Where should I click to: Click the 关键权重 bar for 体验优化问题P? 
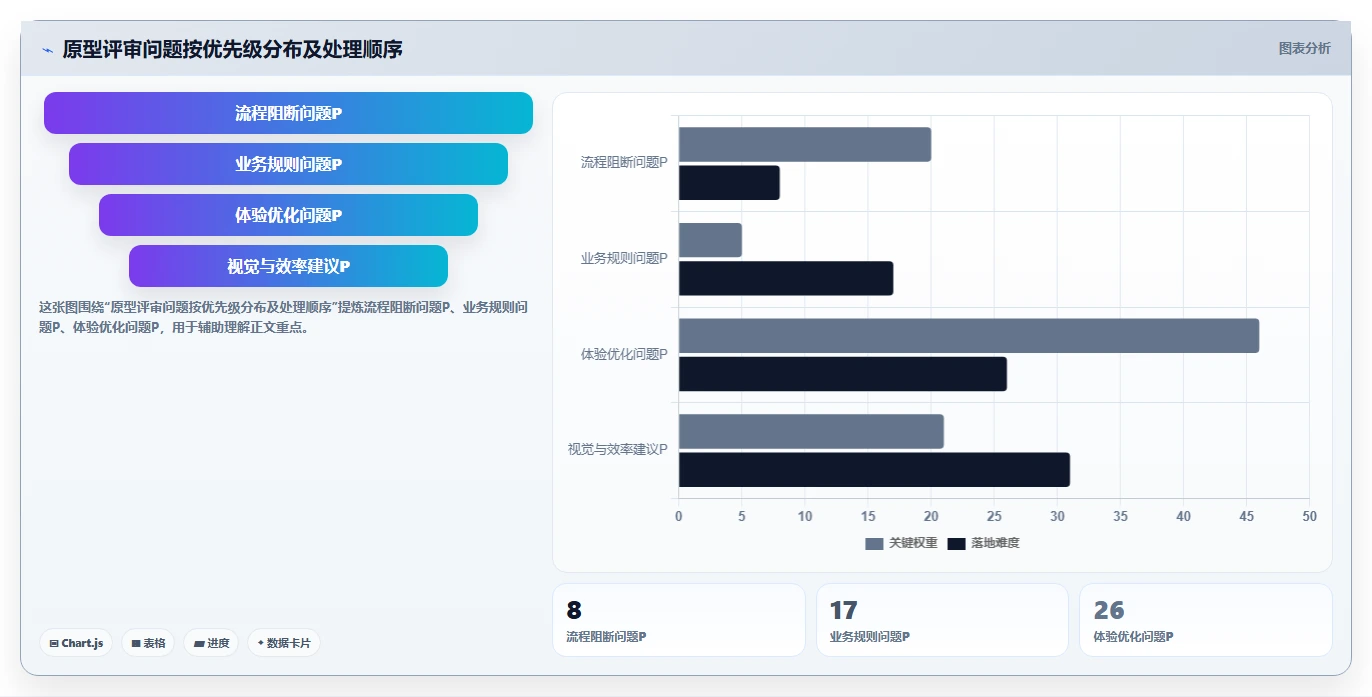pyautogui.click(x=969, y=336)
